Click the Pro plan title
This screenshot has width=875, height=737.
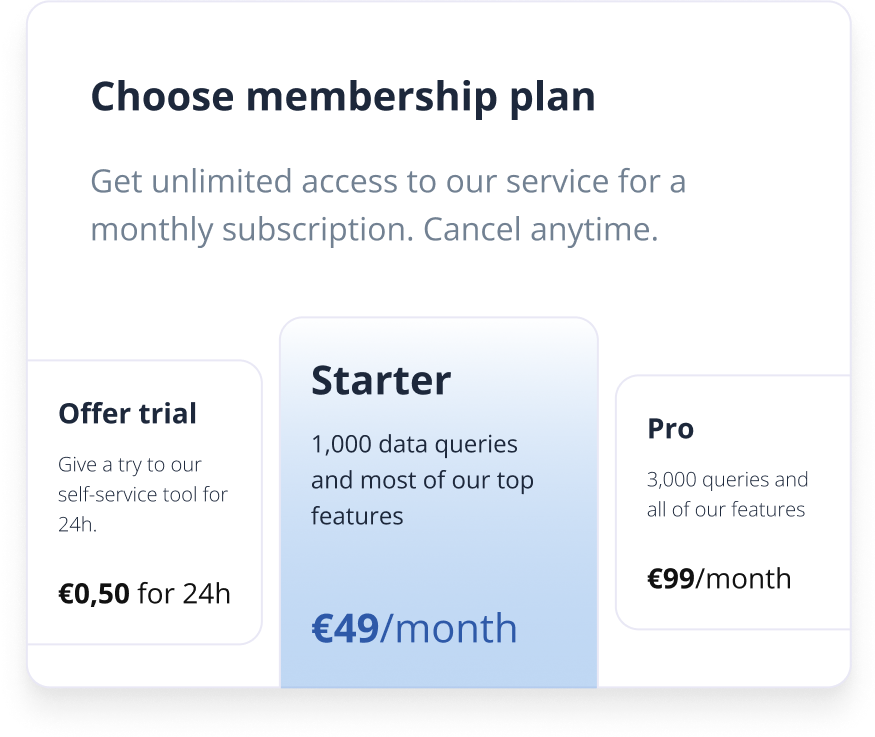(x=670, y=428)
